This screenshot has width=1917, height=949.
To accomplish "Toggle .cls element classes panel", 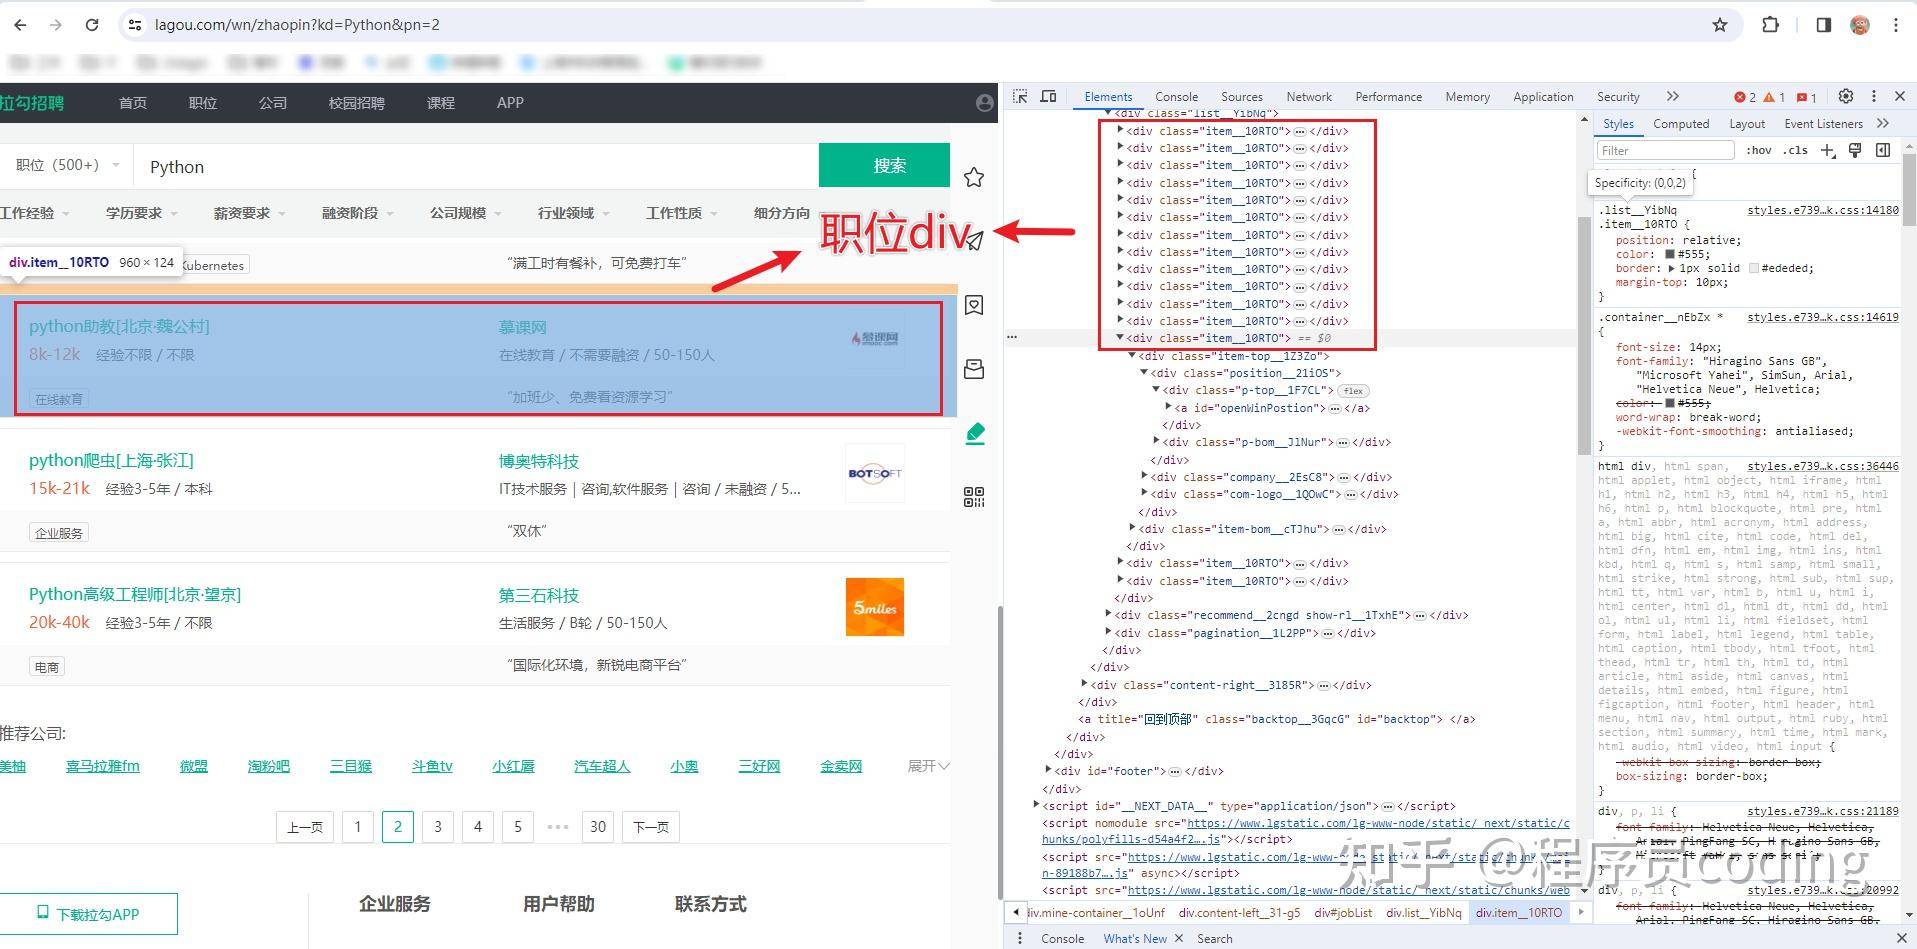I will 1795,150.
